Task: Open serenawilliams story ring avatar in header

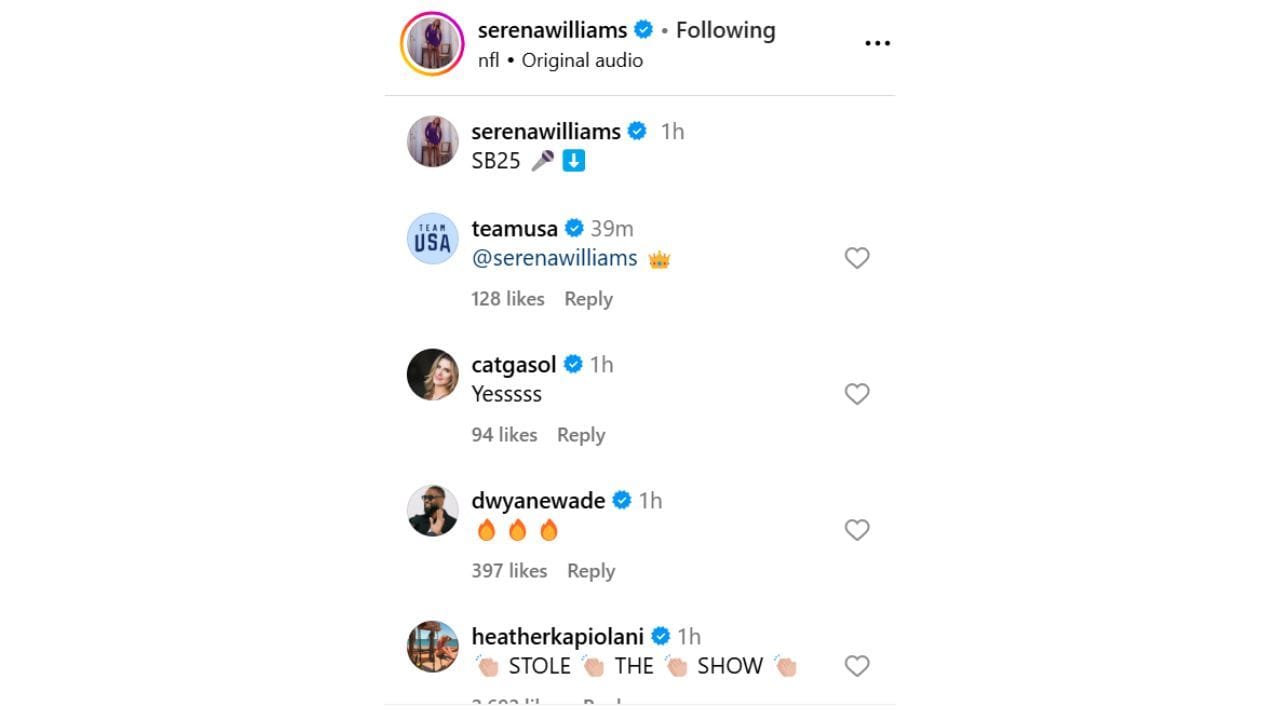Action: tap(432, 44)
